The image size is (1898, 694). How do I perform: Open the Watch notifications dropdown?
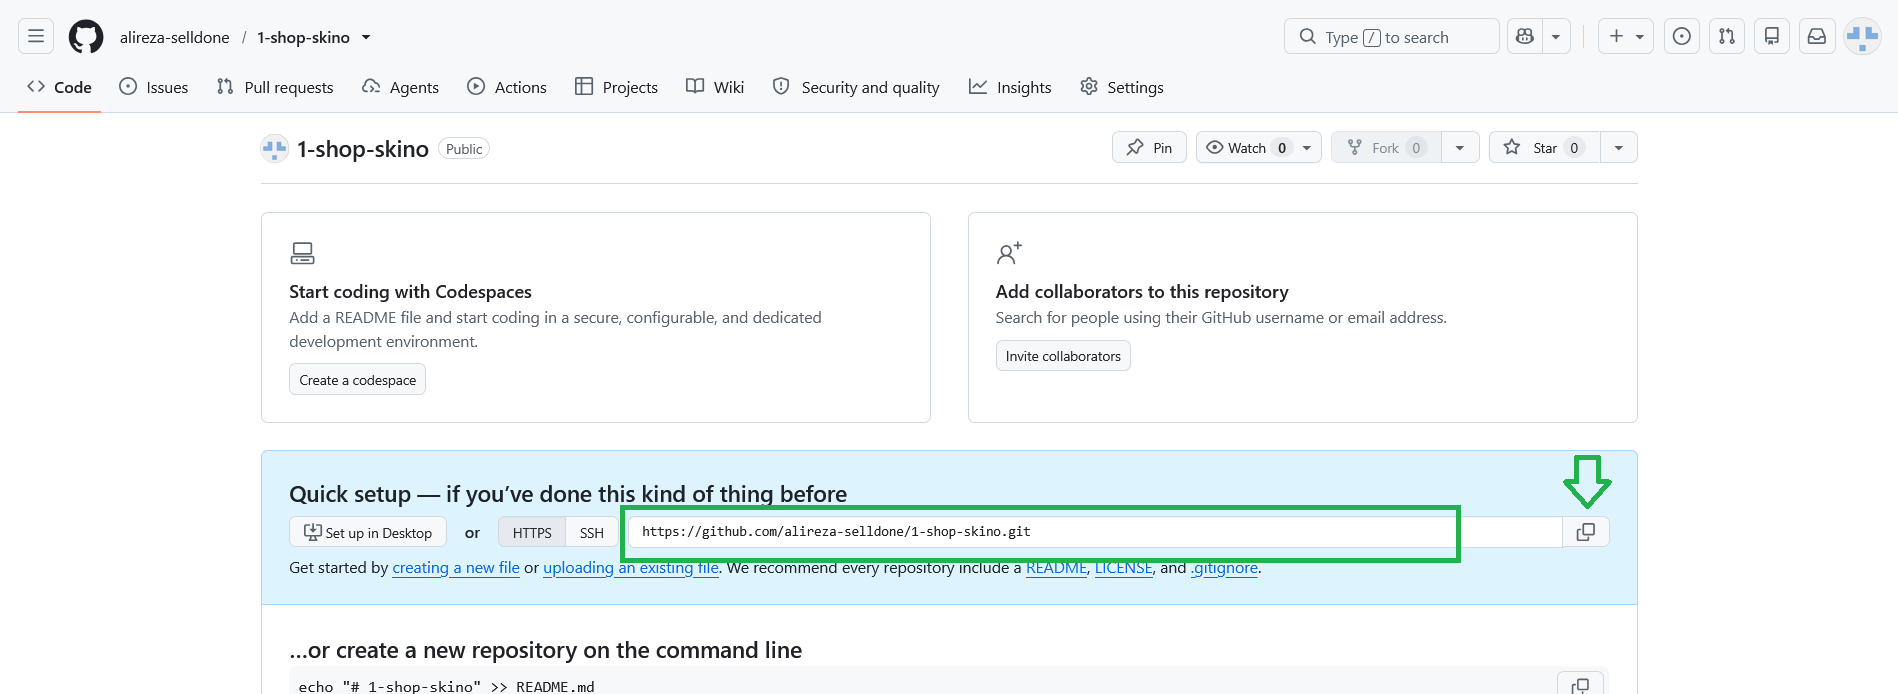tap(1259, 147)
